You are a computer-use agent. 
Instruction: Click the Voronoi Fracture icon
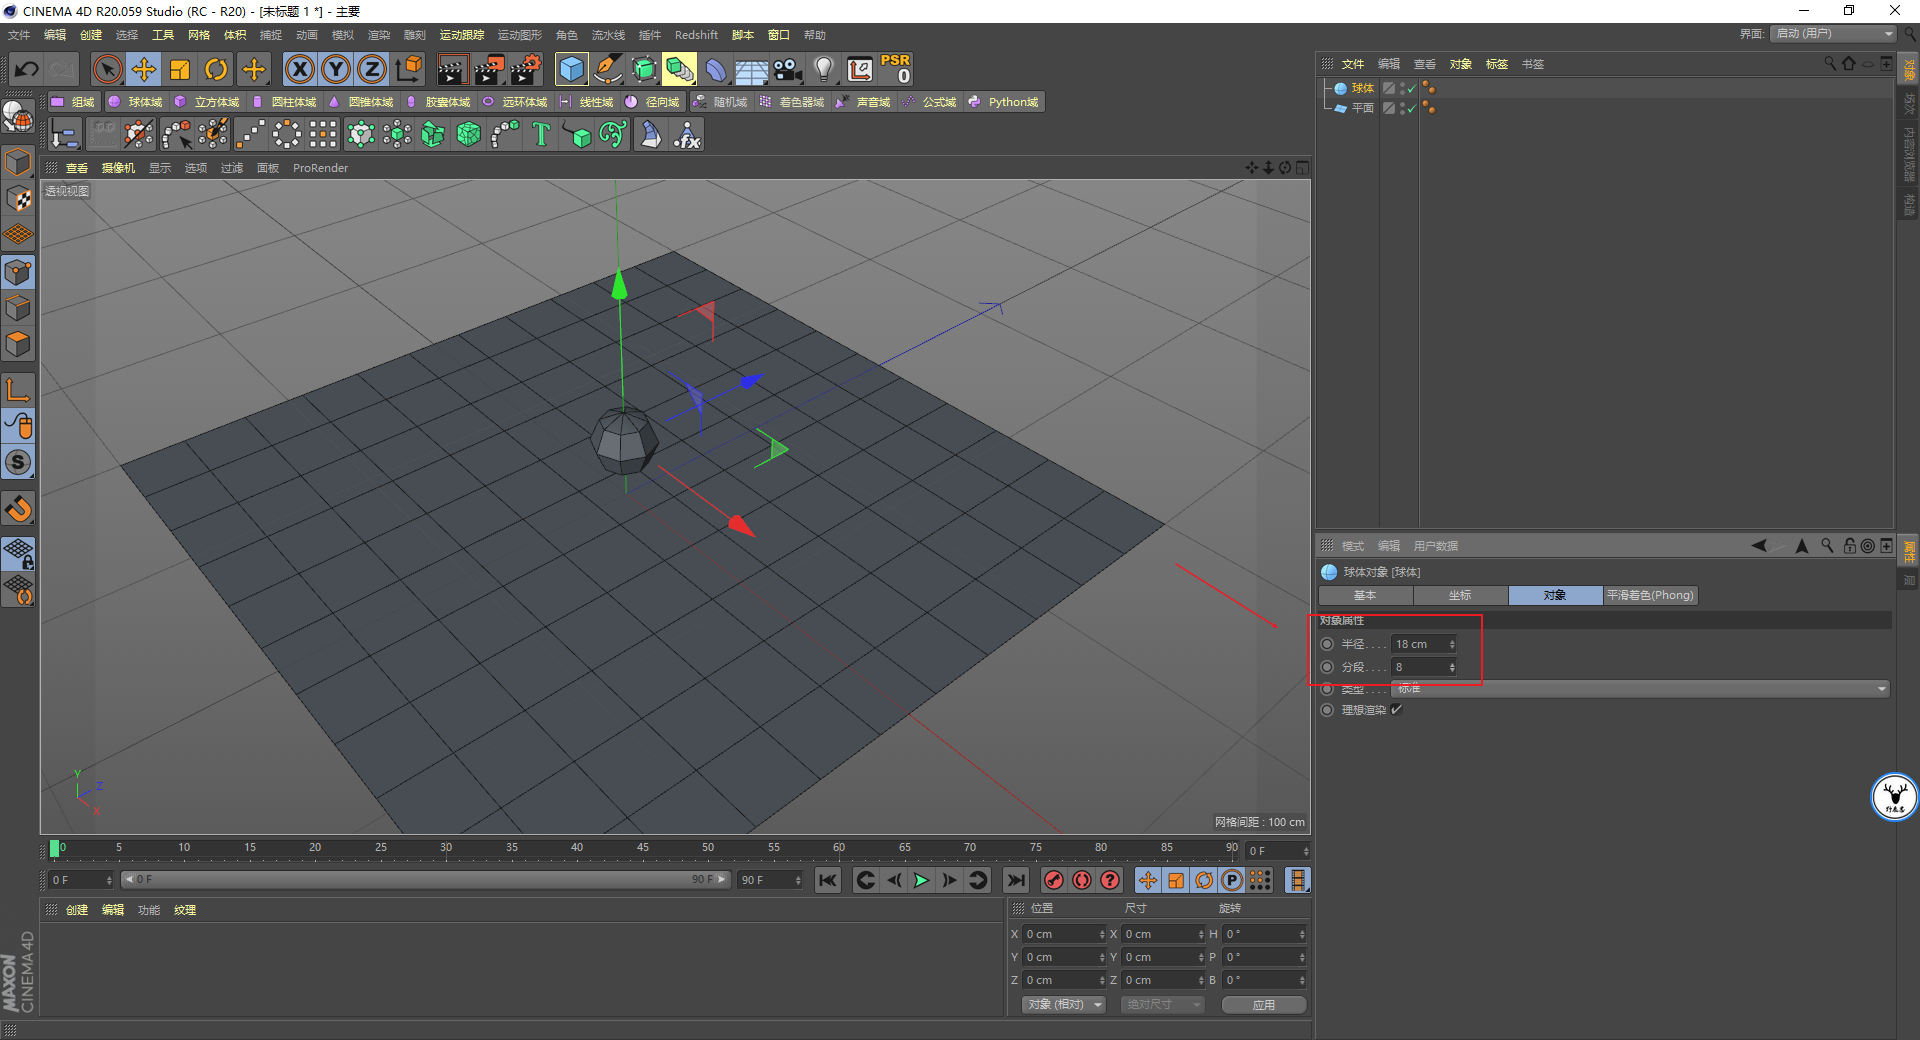click(x=469, y=134)
